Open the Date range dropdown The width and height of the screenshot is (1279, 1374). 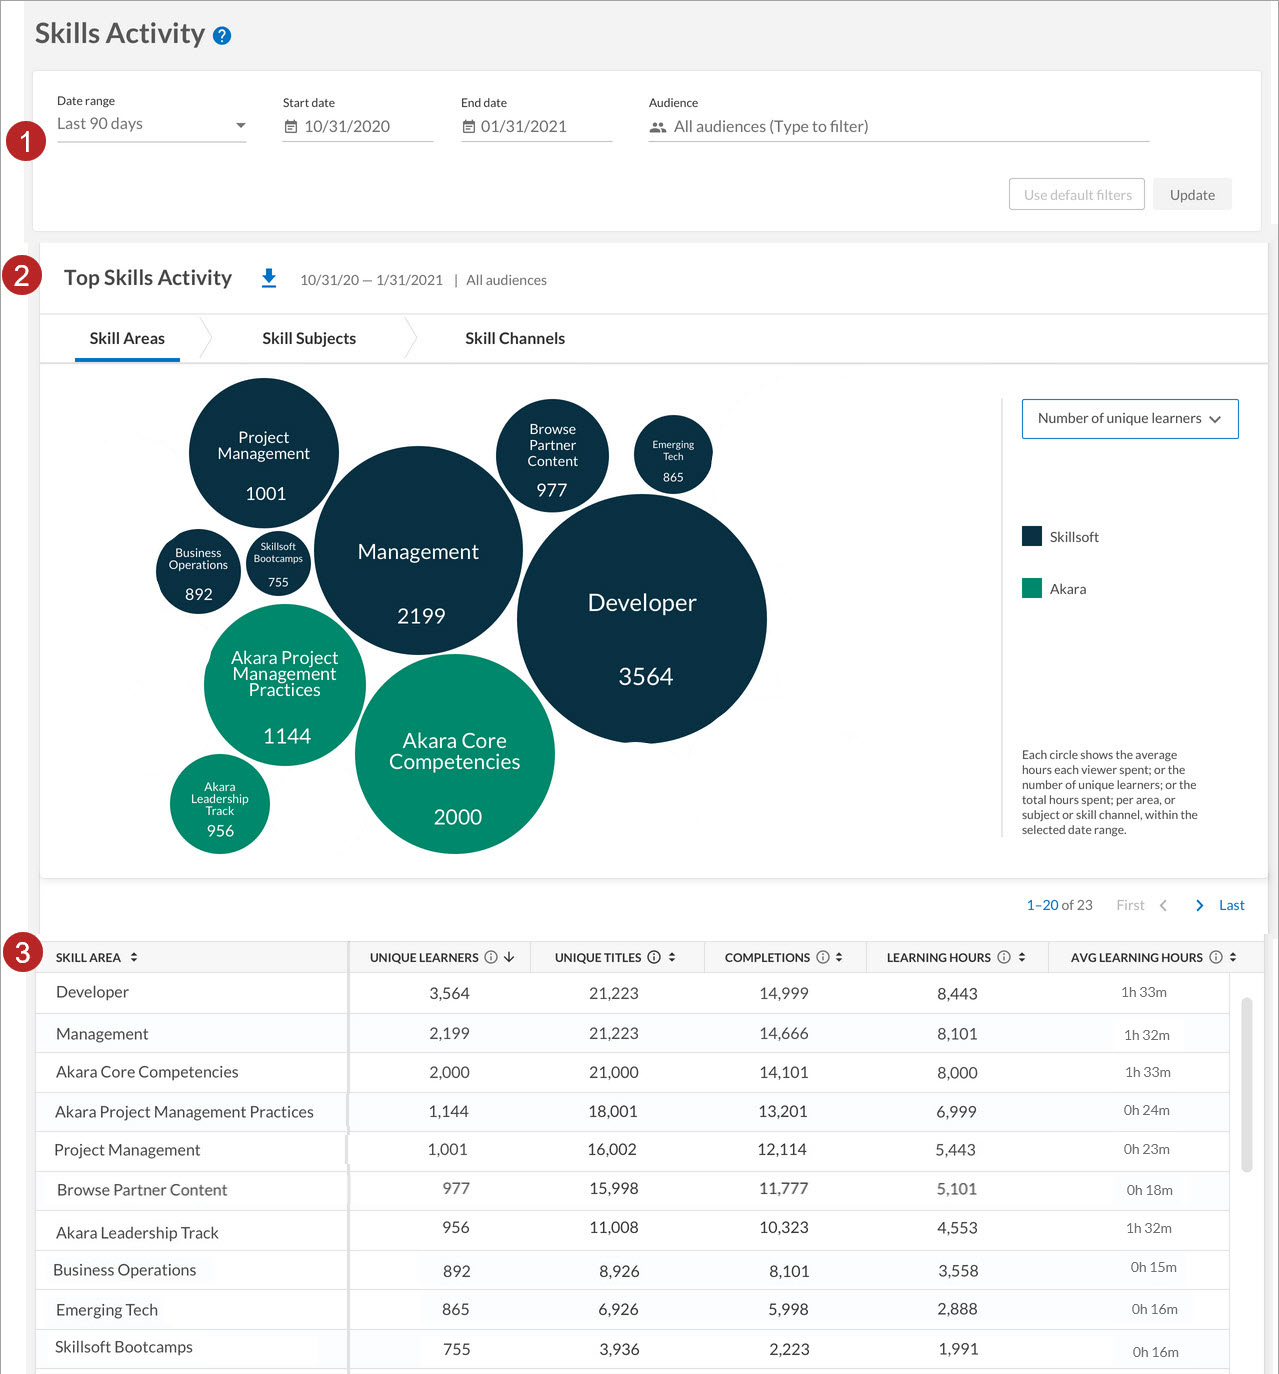(x=151, y=125)
